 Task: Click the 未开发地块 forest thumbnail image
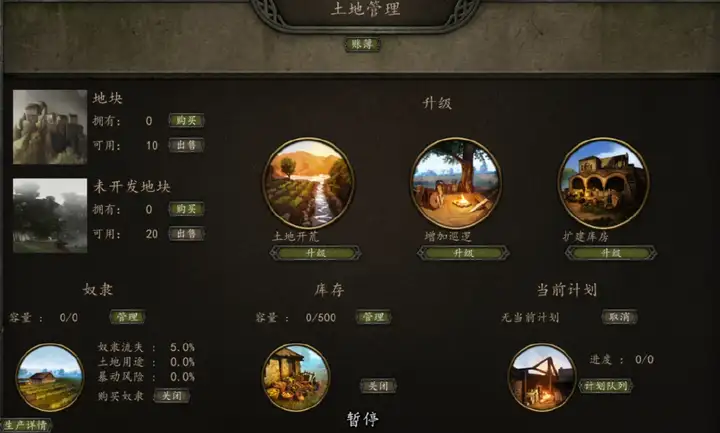[x=50, y=215]
